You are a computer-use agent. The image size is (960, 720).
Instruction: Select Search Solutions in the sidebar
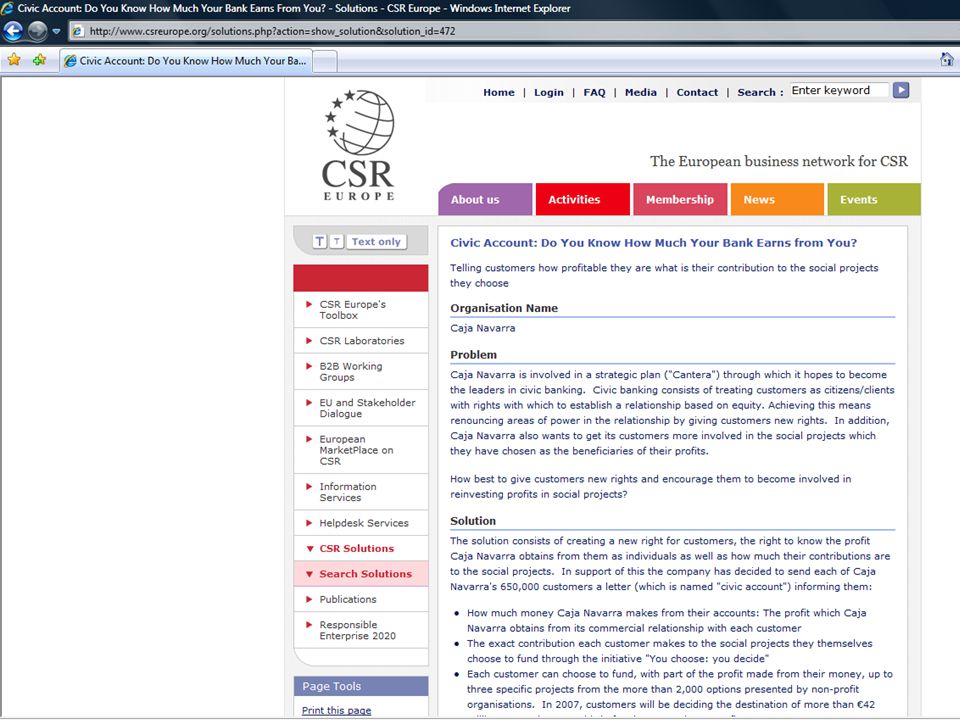361,574
